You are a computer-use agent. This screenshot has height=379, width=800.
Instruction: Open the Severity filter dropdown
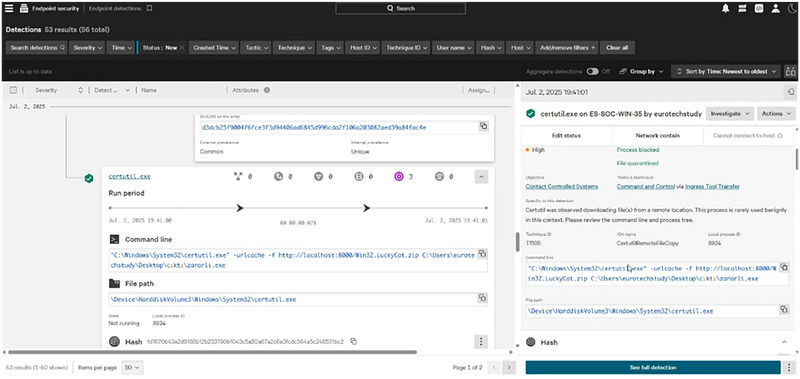coord(87,47)
